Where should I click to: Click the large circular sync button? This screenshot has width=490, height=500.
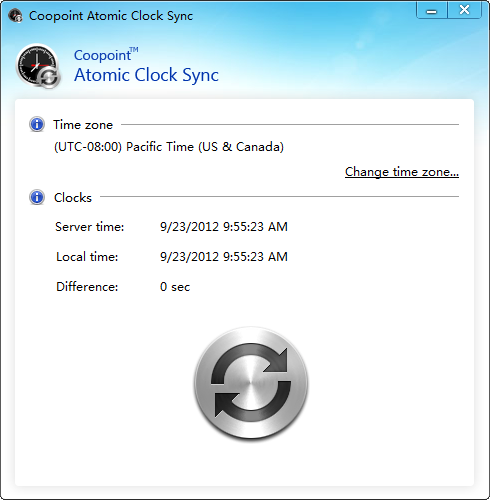[251, 383]
